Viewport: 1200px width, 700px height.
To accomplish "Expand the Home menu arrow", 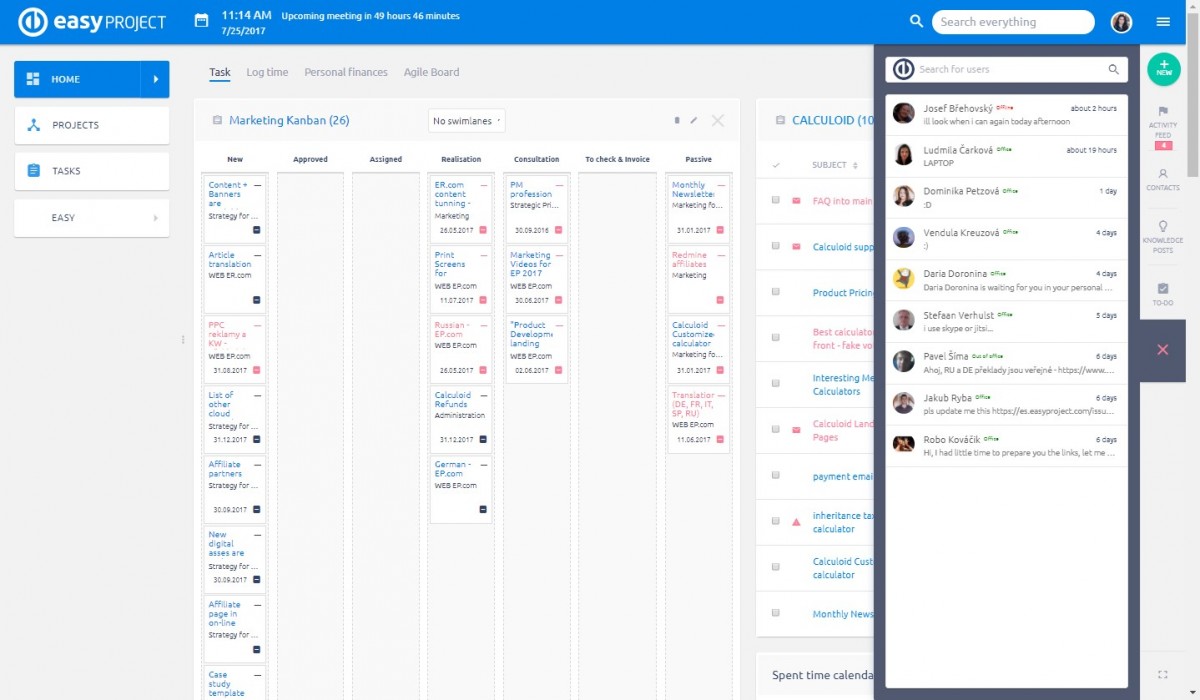I will (x=155, y=79).
